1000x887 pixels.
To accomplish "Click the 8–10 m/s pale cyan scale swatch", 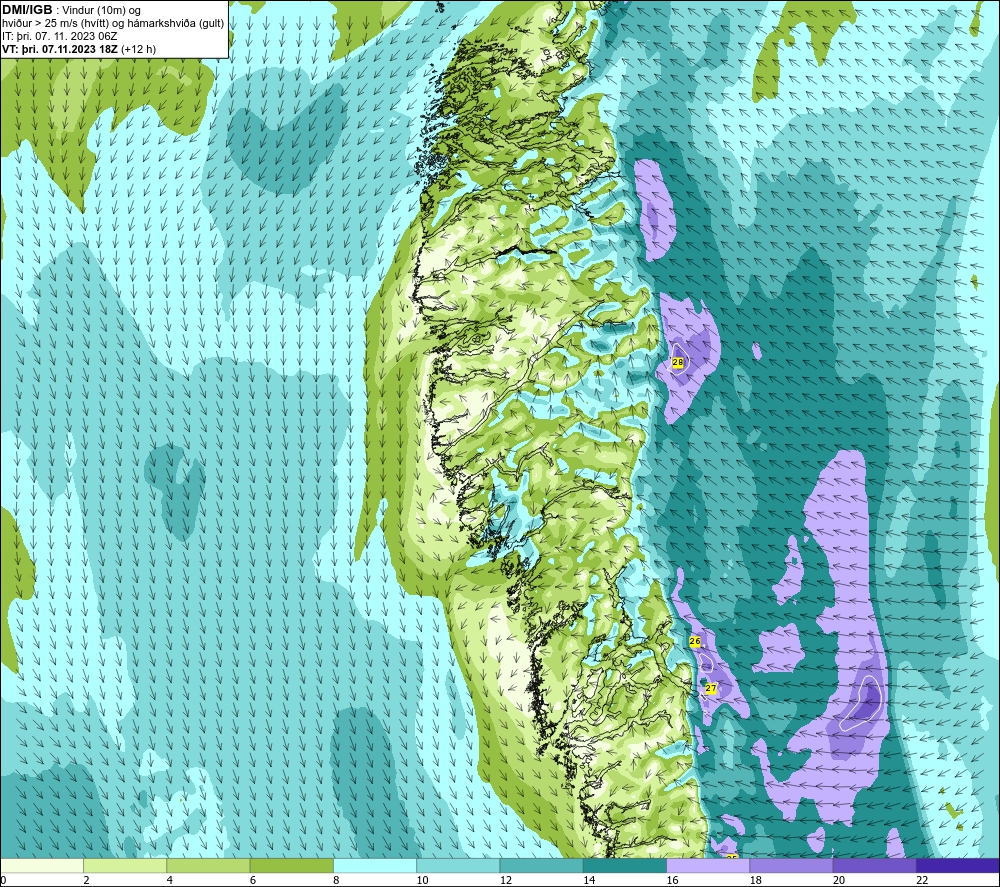I will (375, 865).
